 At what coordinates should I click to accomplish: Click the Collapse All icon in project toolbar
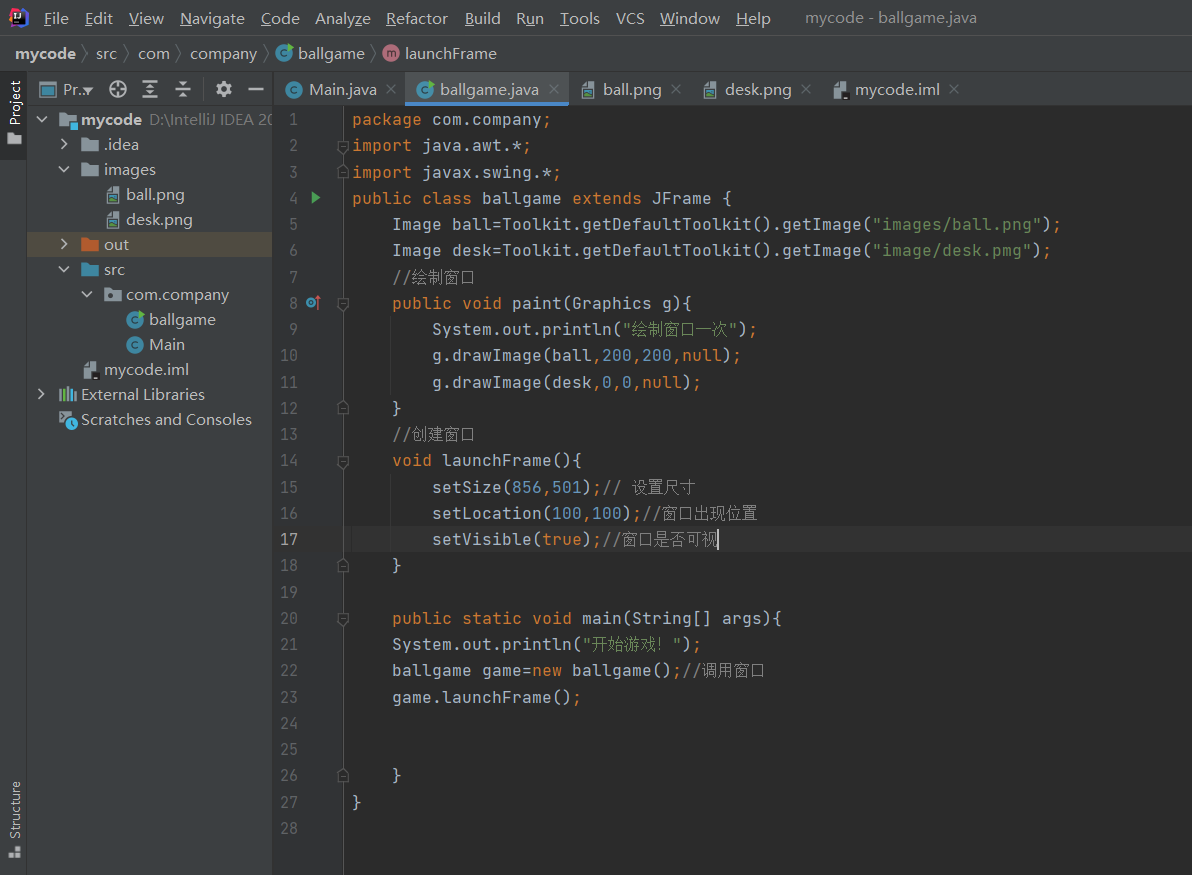183,89
